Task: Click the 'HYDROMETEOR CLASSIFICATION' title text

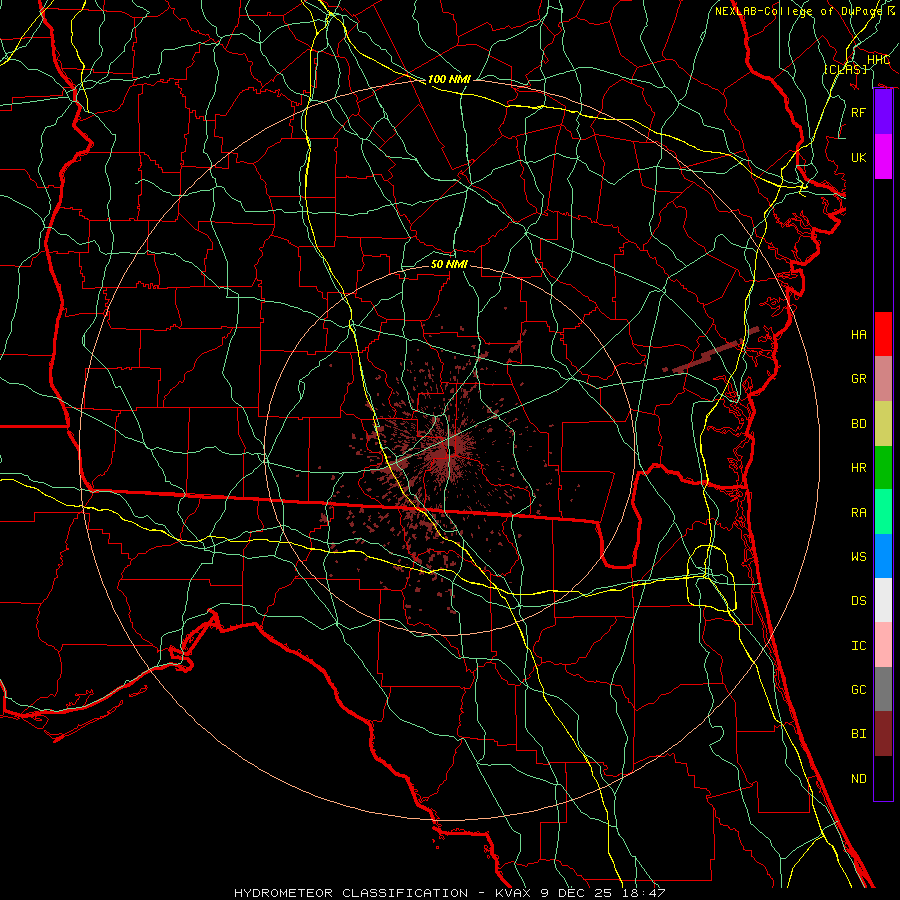Action: [x=351, y=893]
